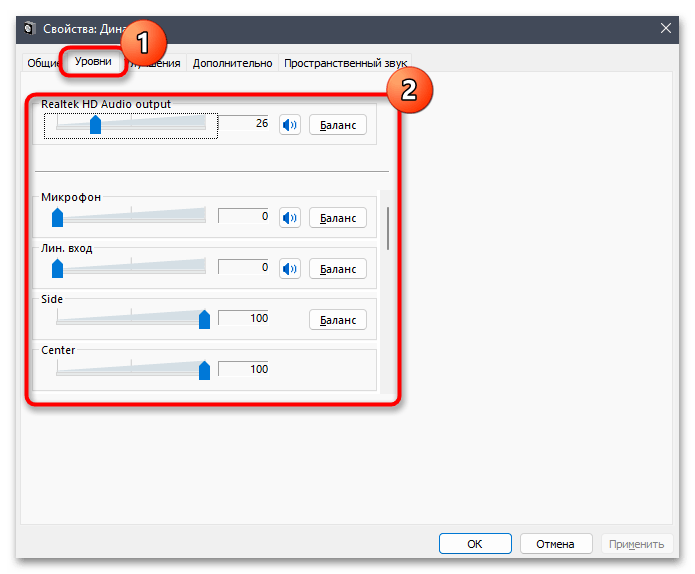Click the Применить button
This screenshot has width=695, height=574.
pos(636,543)
